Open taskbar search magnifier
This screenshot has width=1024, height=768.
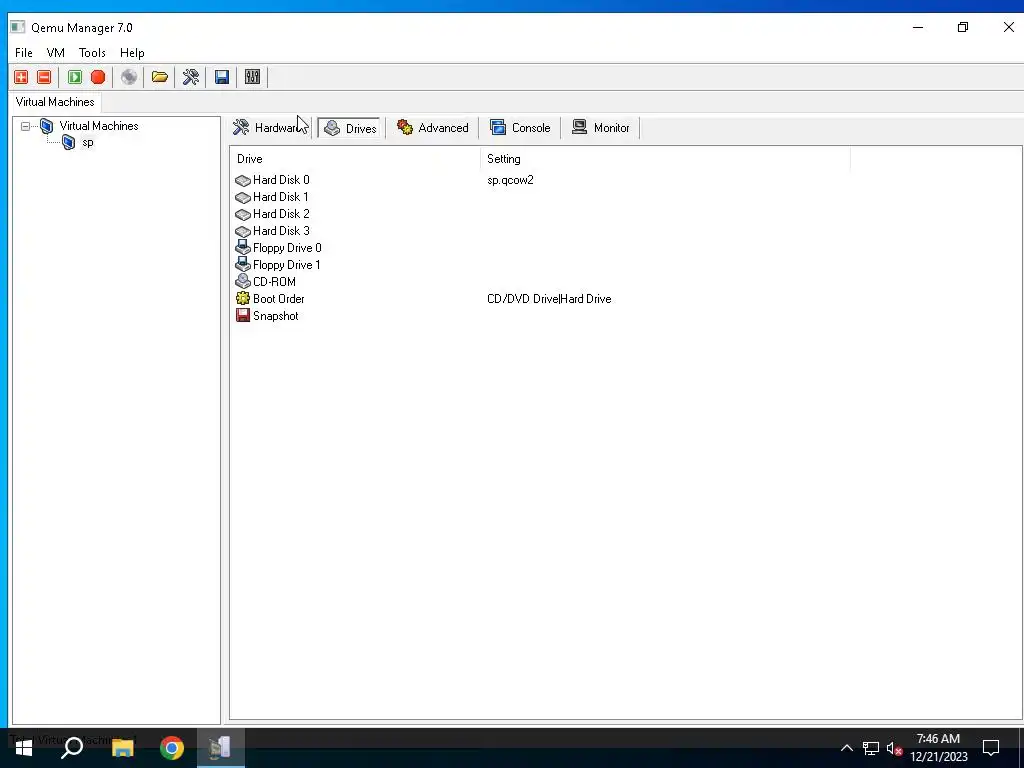[72, 748]
